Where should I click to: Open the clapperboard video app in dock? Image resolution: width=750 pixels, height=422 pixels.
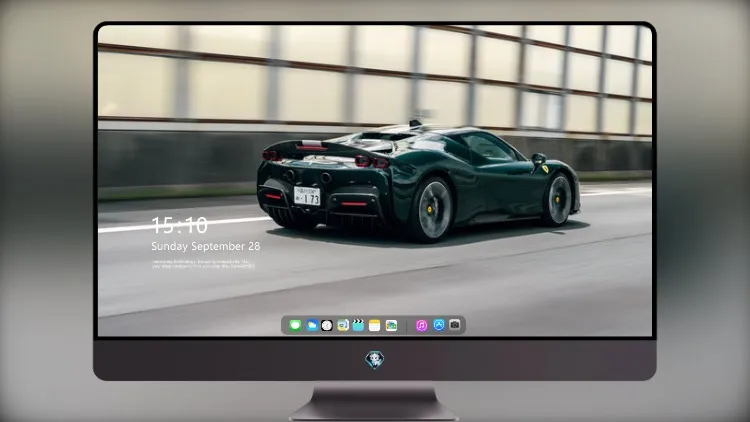(358, 325)
